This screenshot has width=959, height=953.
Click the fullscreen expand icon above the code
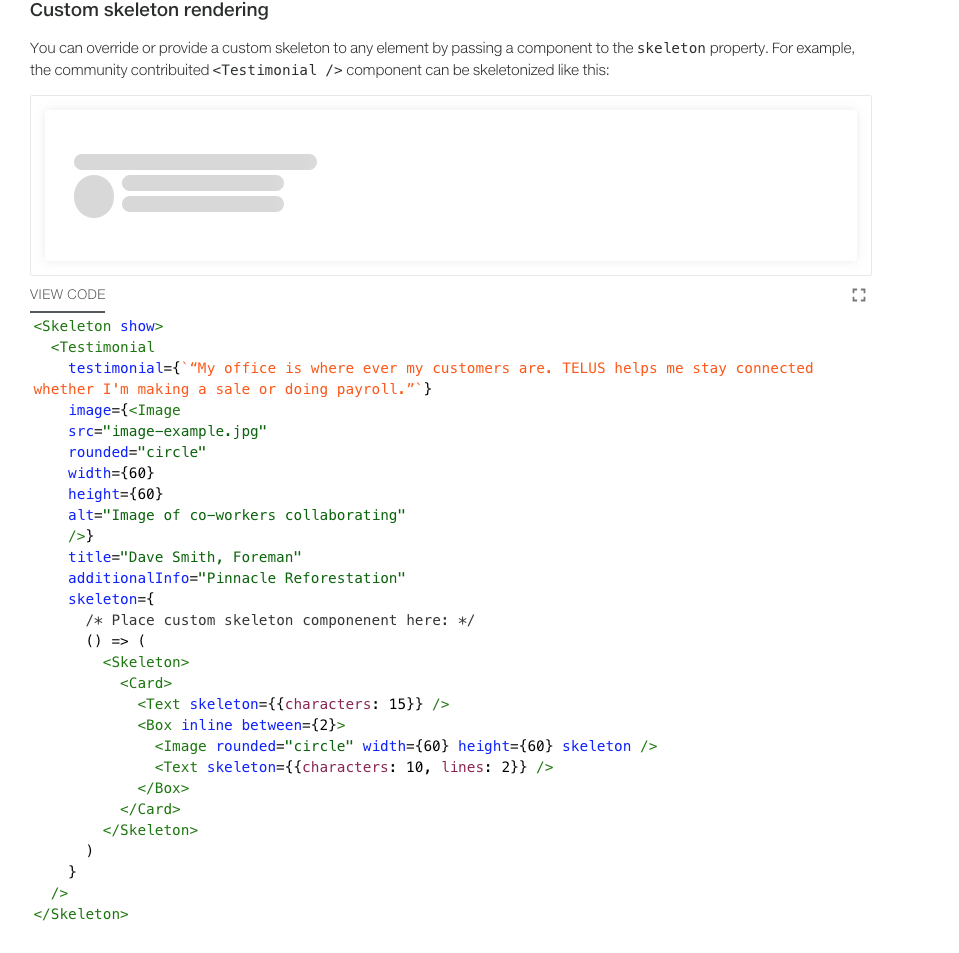(858, 294)
